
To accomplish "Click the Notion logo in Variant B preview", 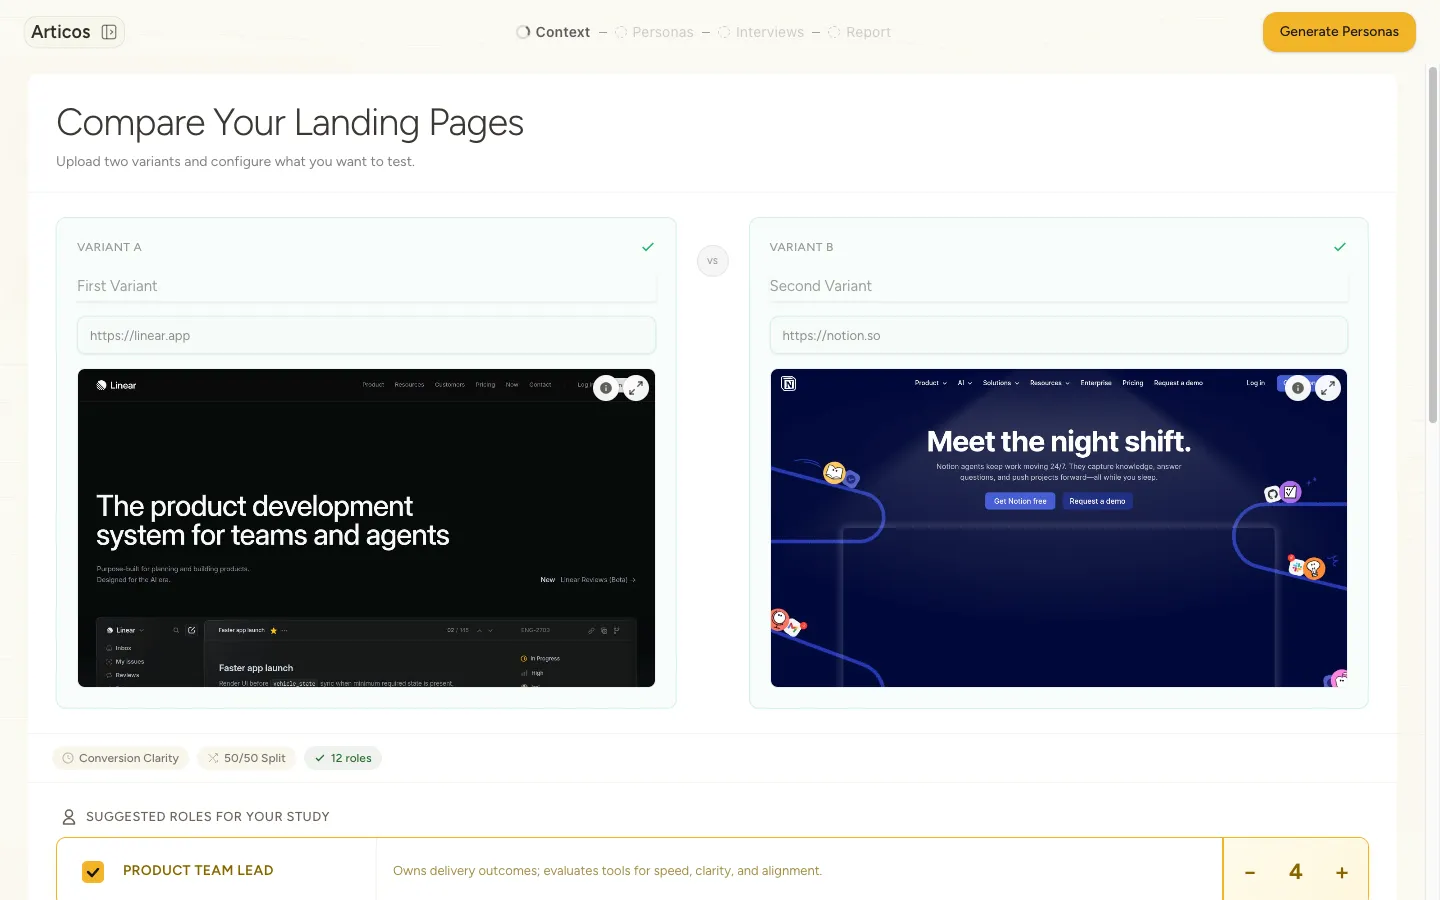I will point(788,384).
